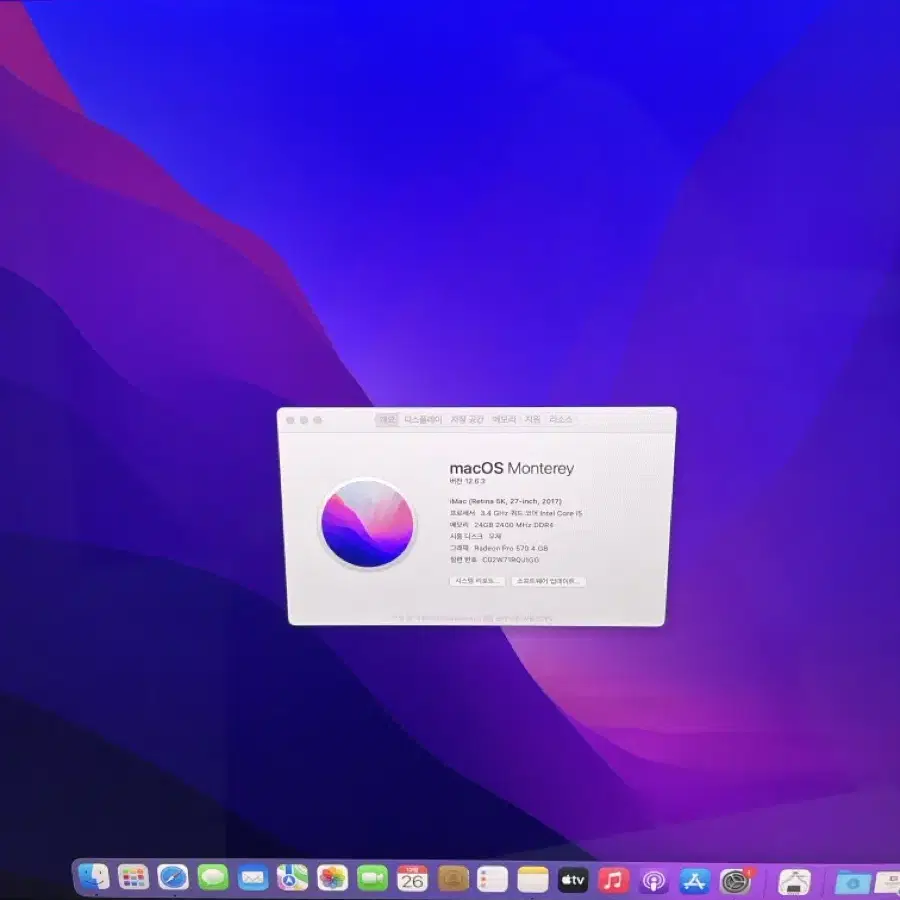Go to the 메모리 tab
Screen dimensions: 900x900
click(x=504, y=420)
